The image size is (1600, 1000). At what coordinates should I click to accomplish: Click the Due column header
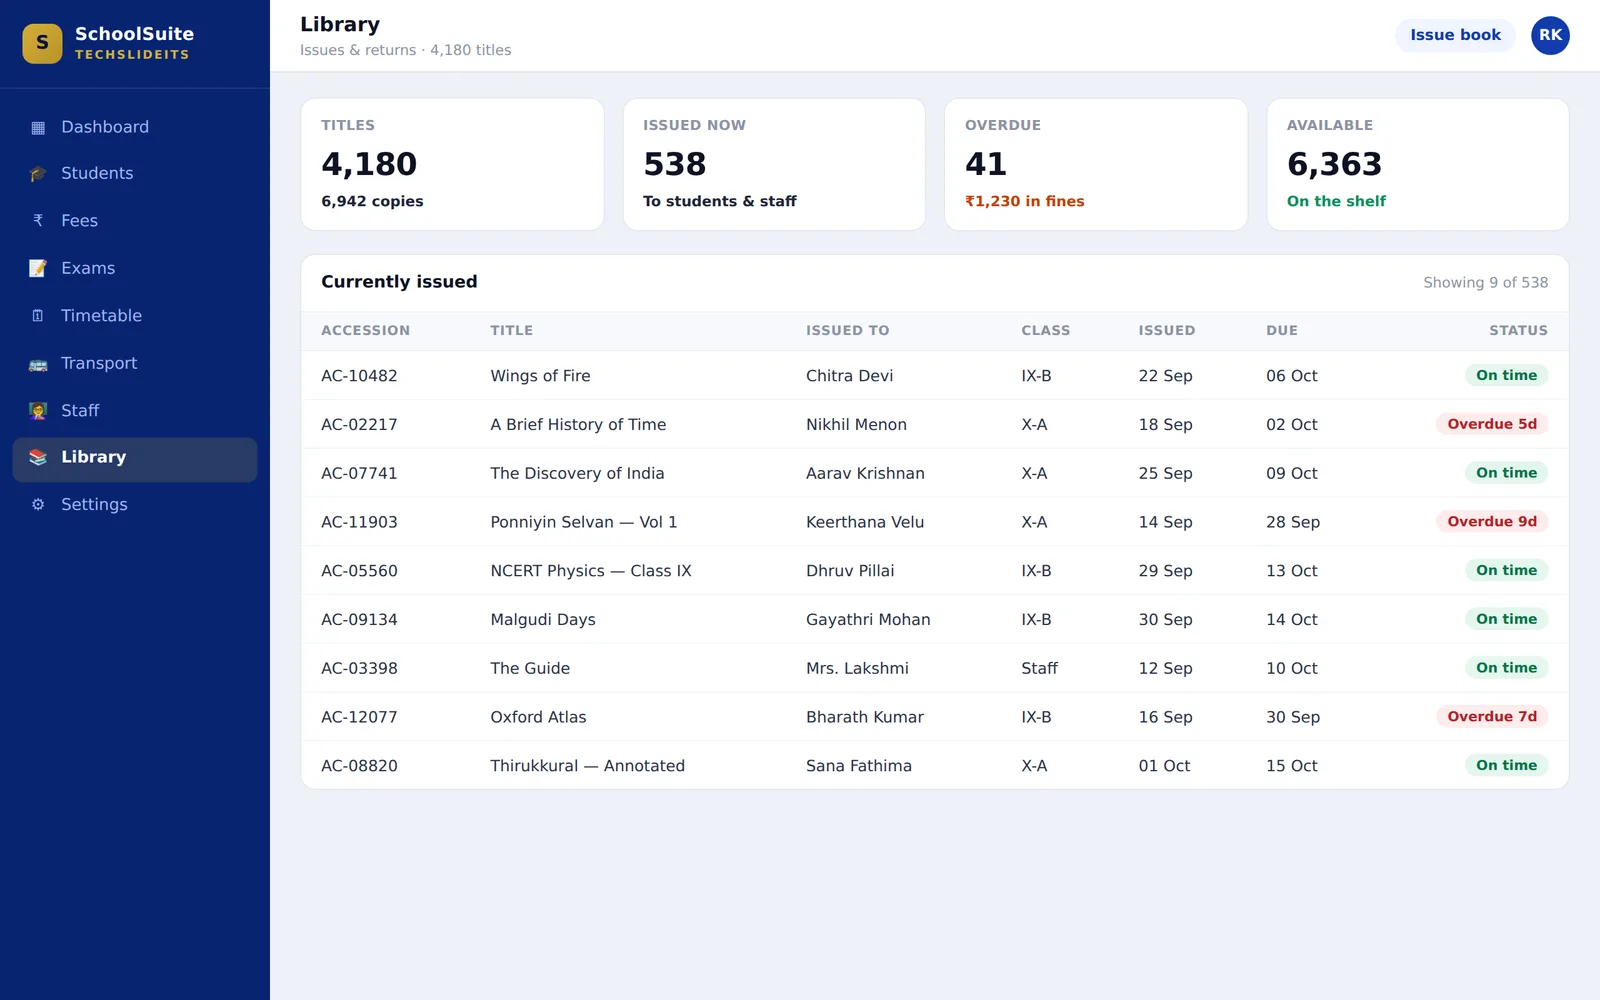point(1282,330)
